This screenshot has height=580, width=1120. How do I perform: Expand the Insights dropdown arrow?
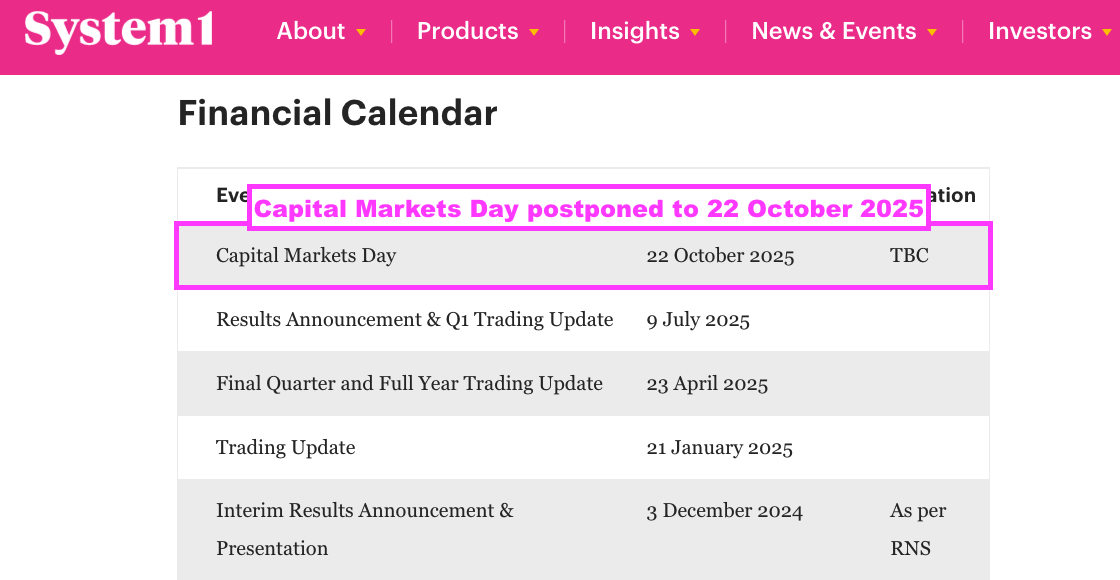(x=695, y=32)
